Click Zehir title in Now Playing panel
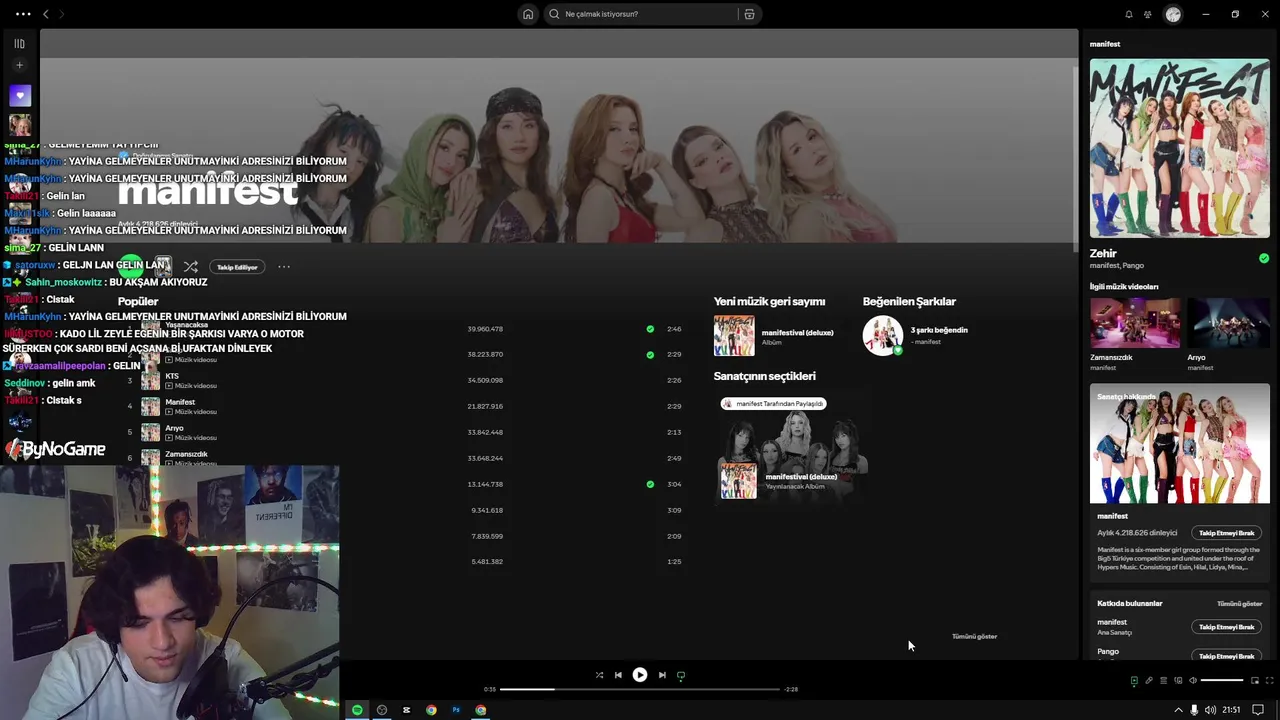This screenshot has height=720, width=1280. [1103, 253]
